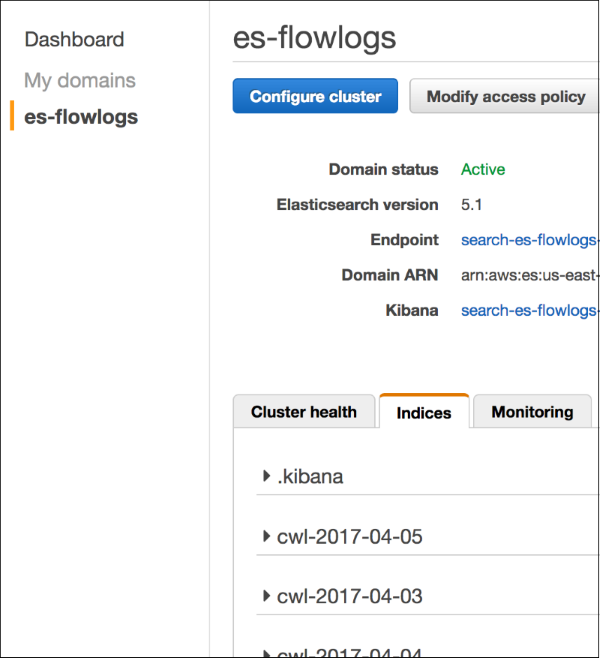The width and height of the screenshot is (600, 658).
Task: Expand the cwl-2017-04-05 index arrow
Action: tap(266, 537)
